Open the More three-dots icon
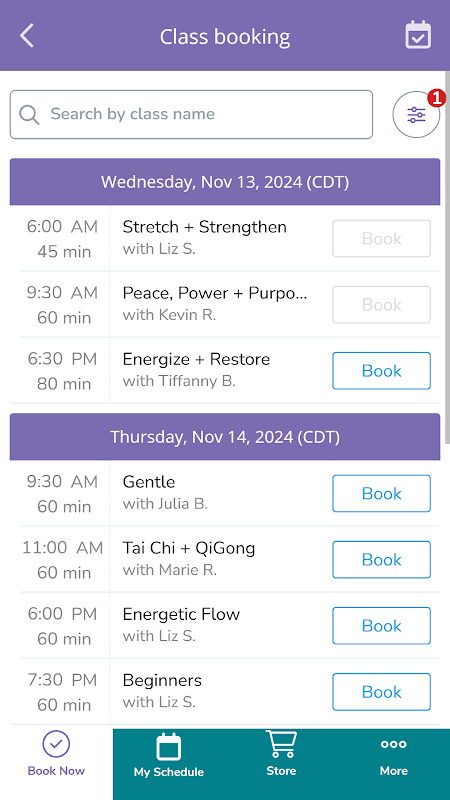Image resolution: width=450 pixels, height=800 pixels. coord(393,744)
